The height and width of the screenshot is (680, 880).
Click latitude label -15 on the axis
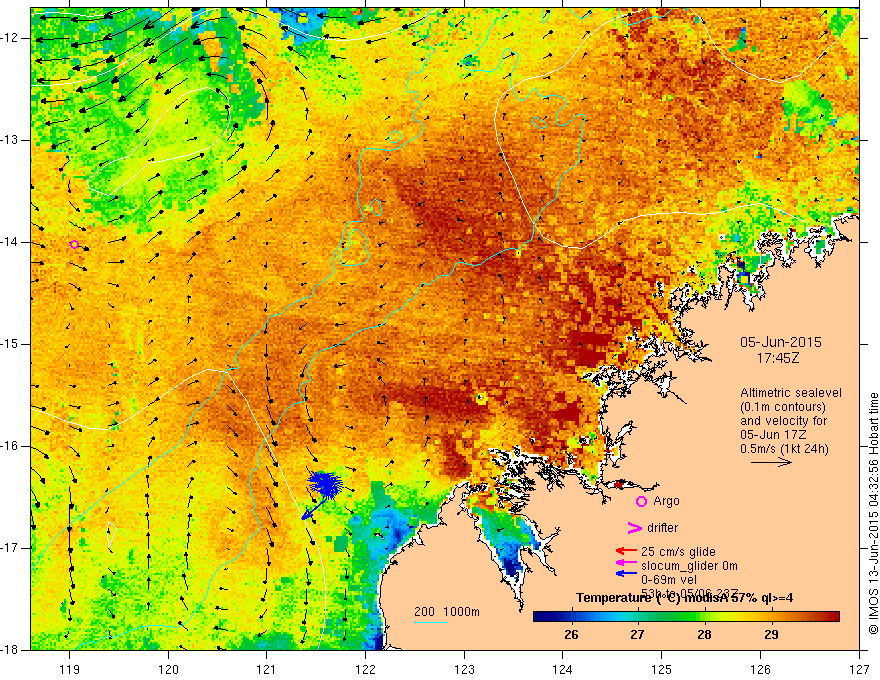point(11,344)
